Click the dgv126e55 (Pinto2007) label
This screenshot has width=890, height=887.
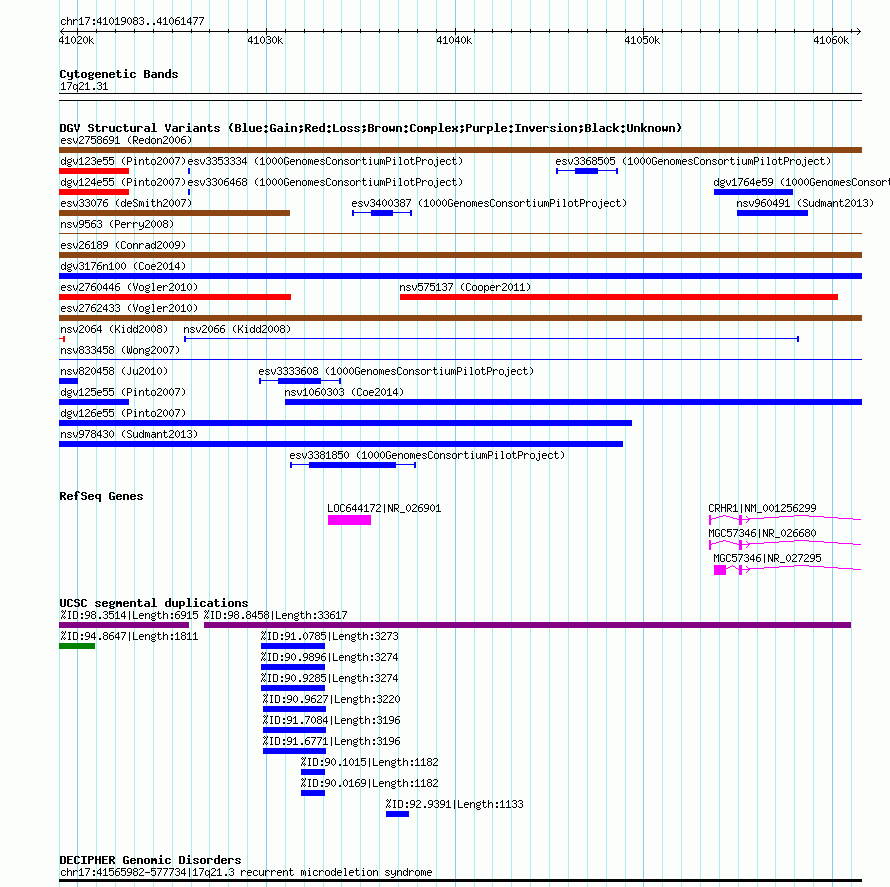coord(123,413)
